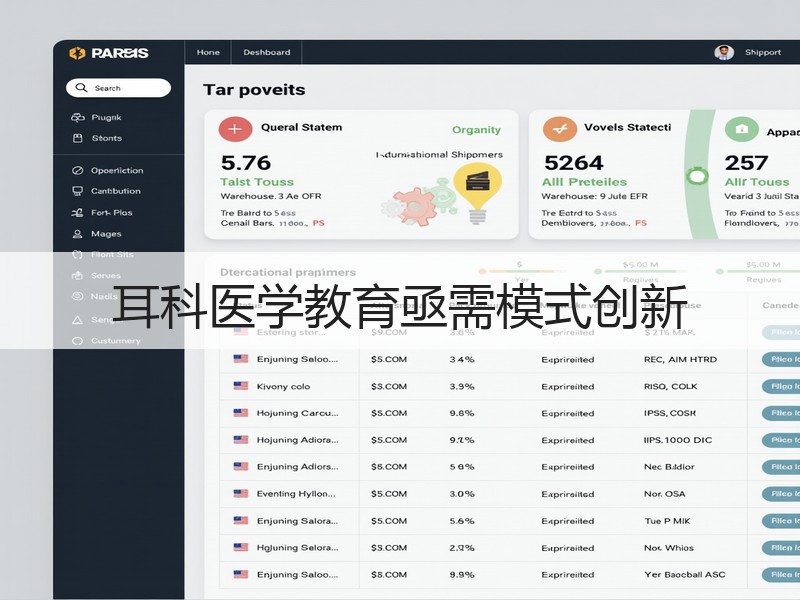Screen dimensions: 800x600
Task: Click the Piugrik sidebar icon
Action: click(78, 117)
